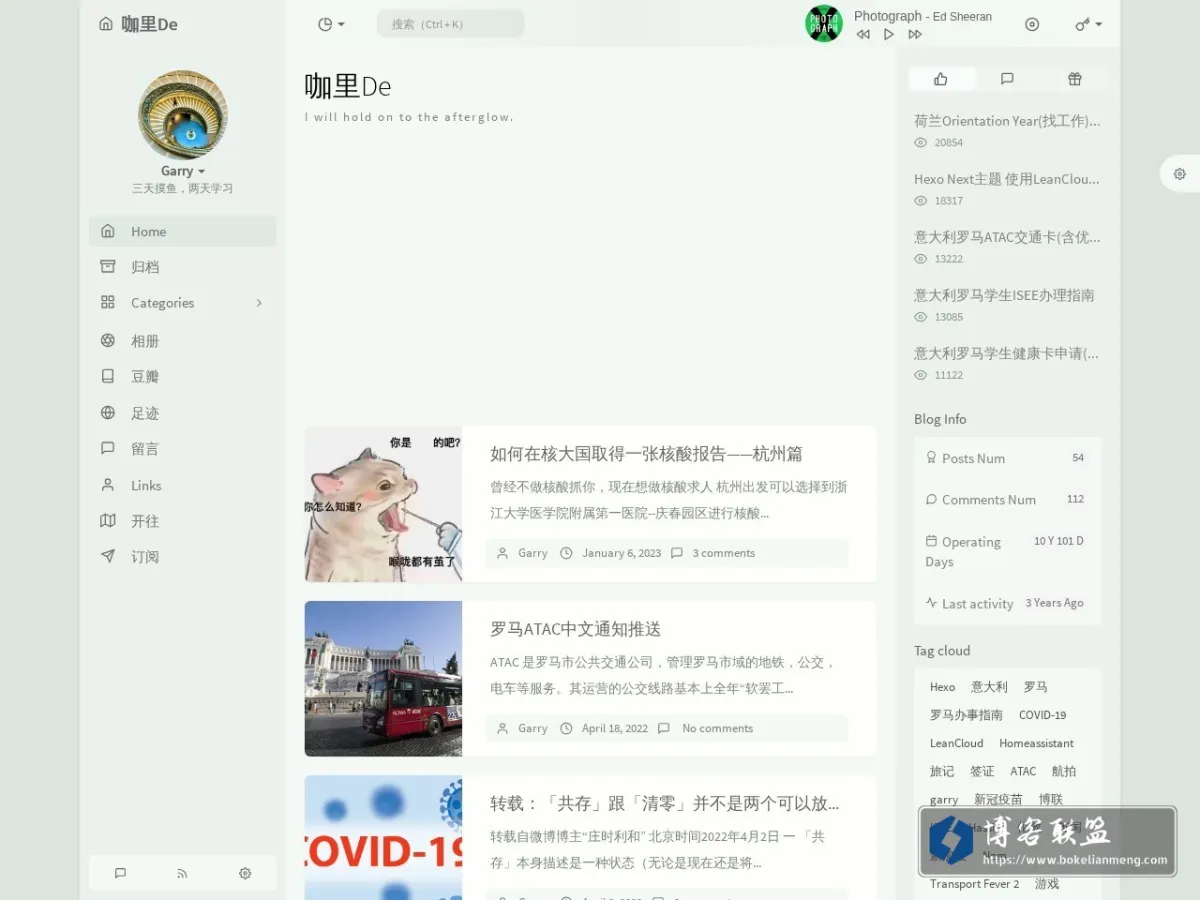Open article 如何在核大国取得一张核酸报告
The image size is (1200, 900).
[x=646, y=454]
